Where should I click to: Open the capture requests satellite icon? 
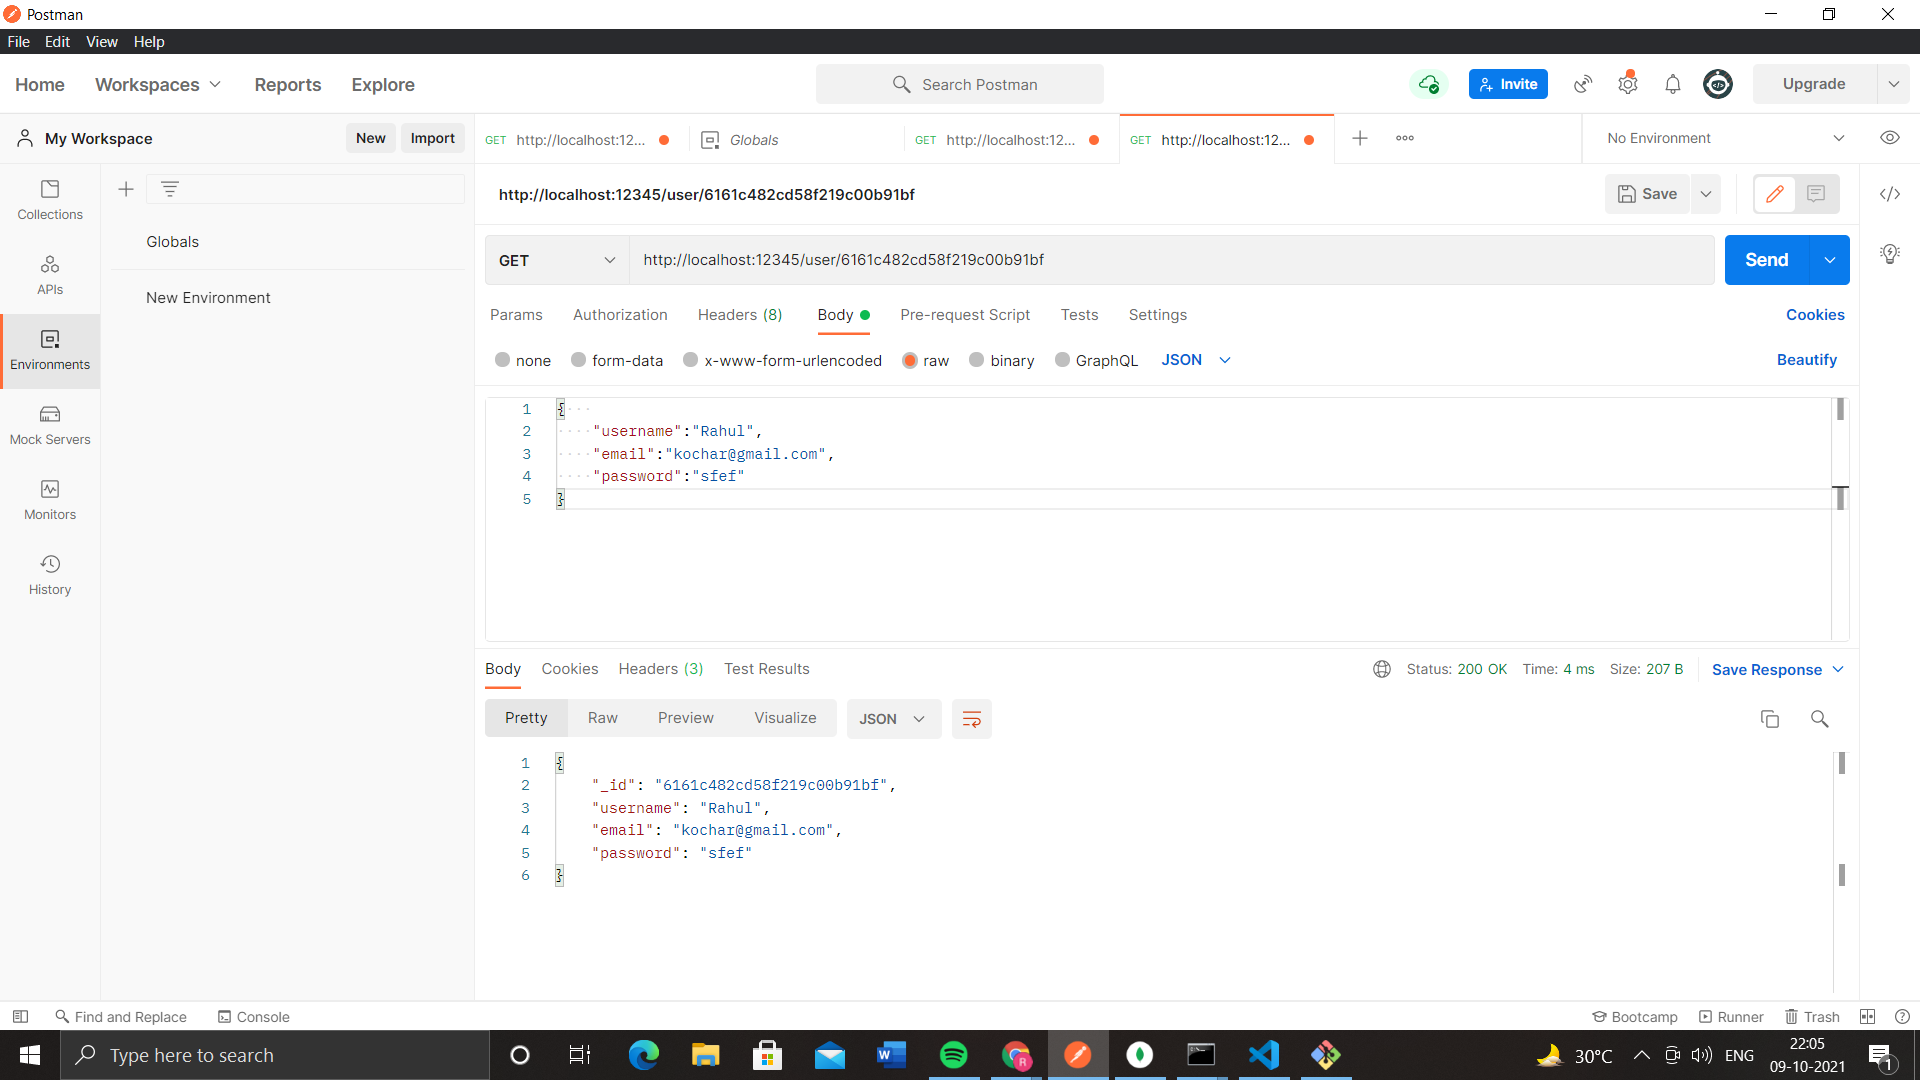pos(1583,84)
